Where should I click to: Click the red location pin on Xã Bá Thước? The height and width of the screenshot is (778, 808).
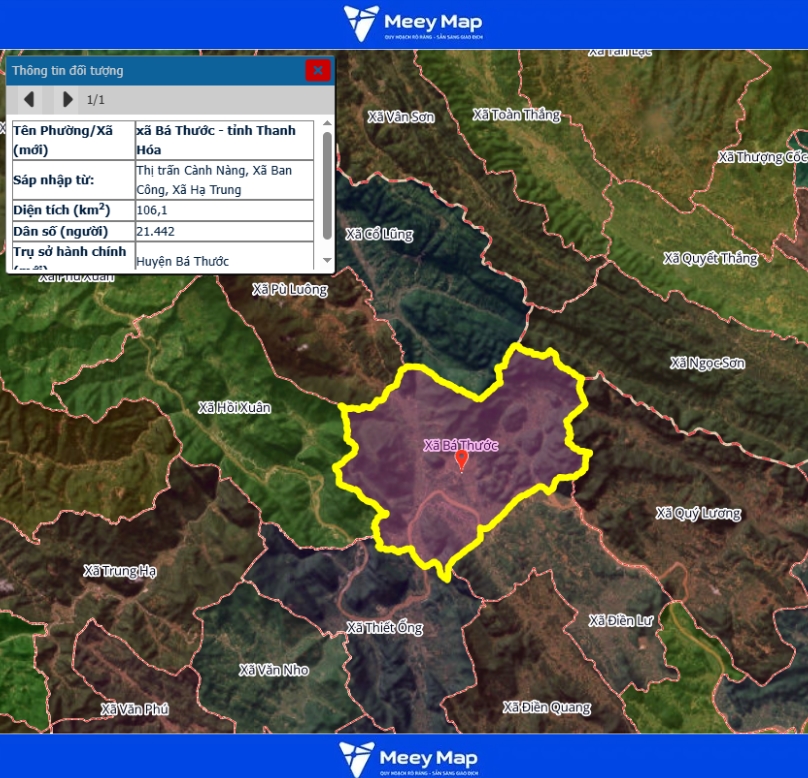(461, 459)
